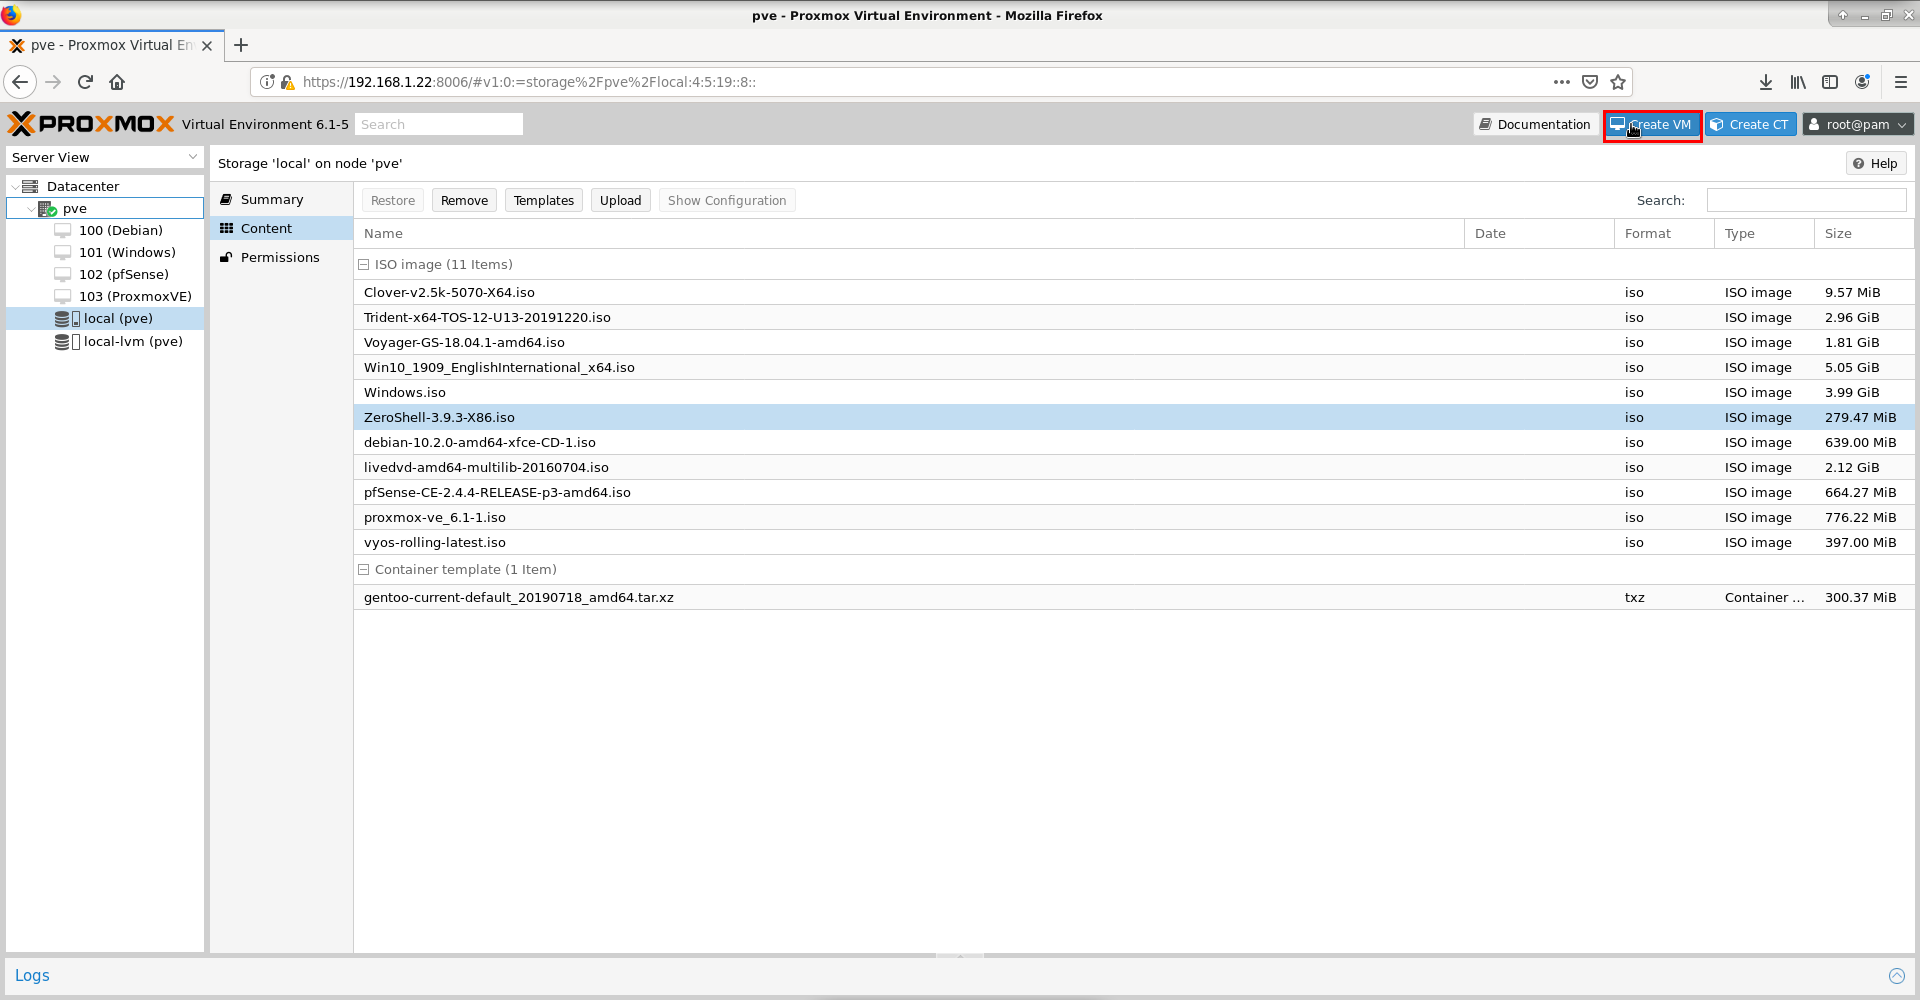Screen dimensions: 1920x1000
Task: Select Clover-v2.5k-5070-X64.iso row
Action: 1134,293
